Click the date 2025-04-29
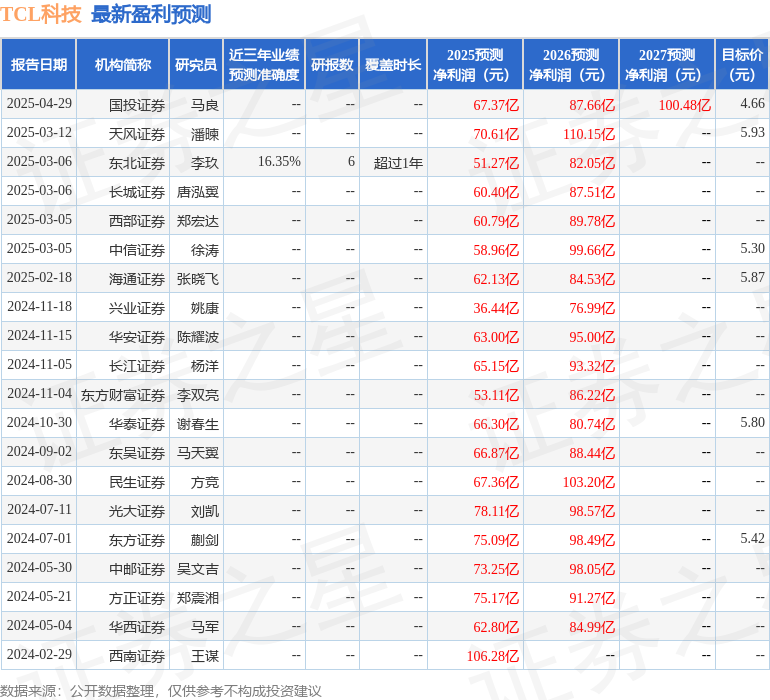Image resolution: width=770 pixels, height=700 pixels. pos(39,103)
